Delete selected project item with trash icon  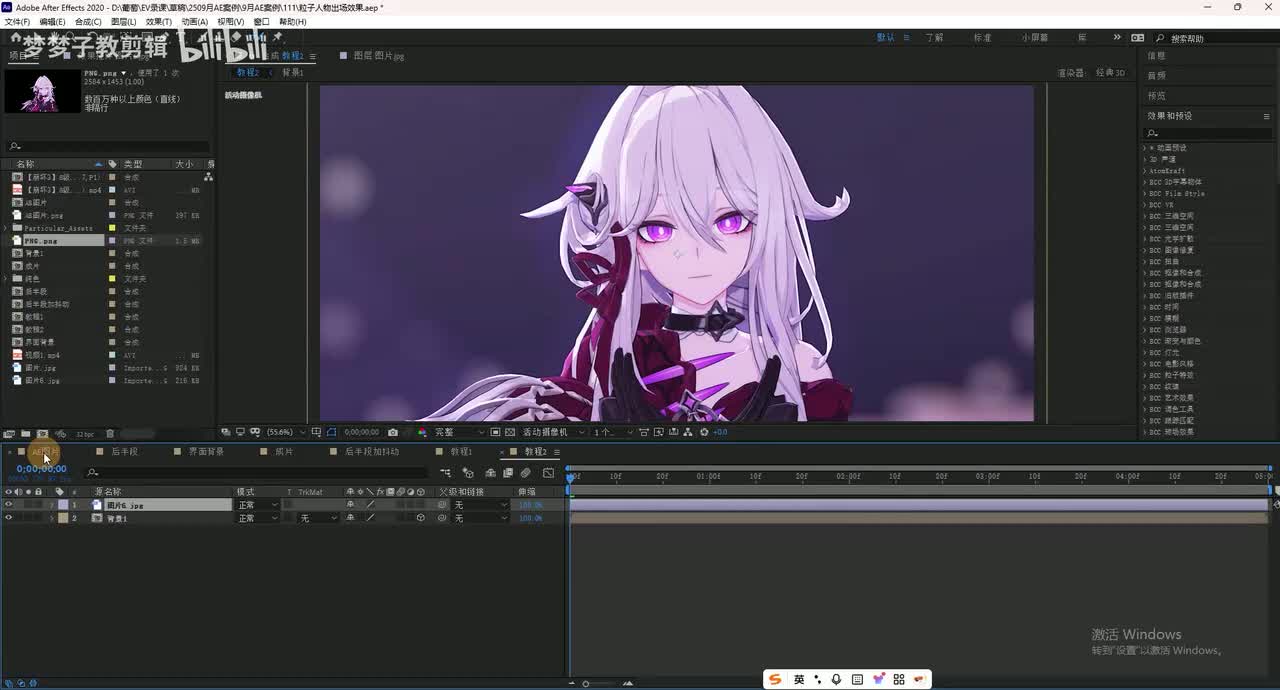pos(110,434)
